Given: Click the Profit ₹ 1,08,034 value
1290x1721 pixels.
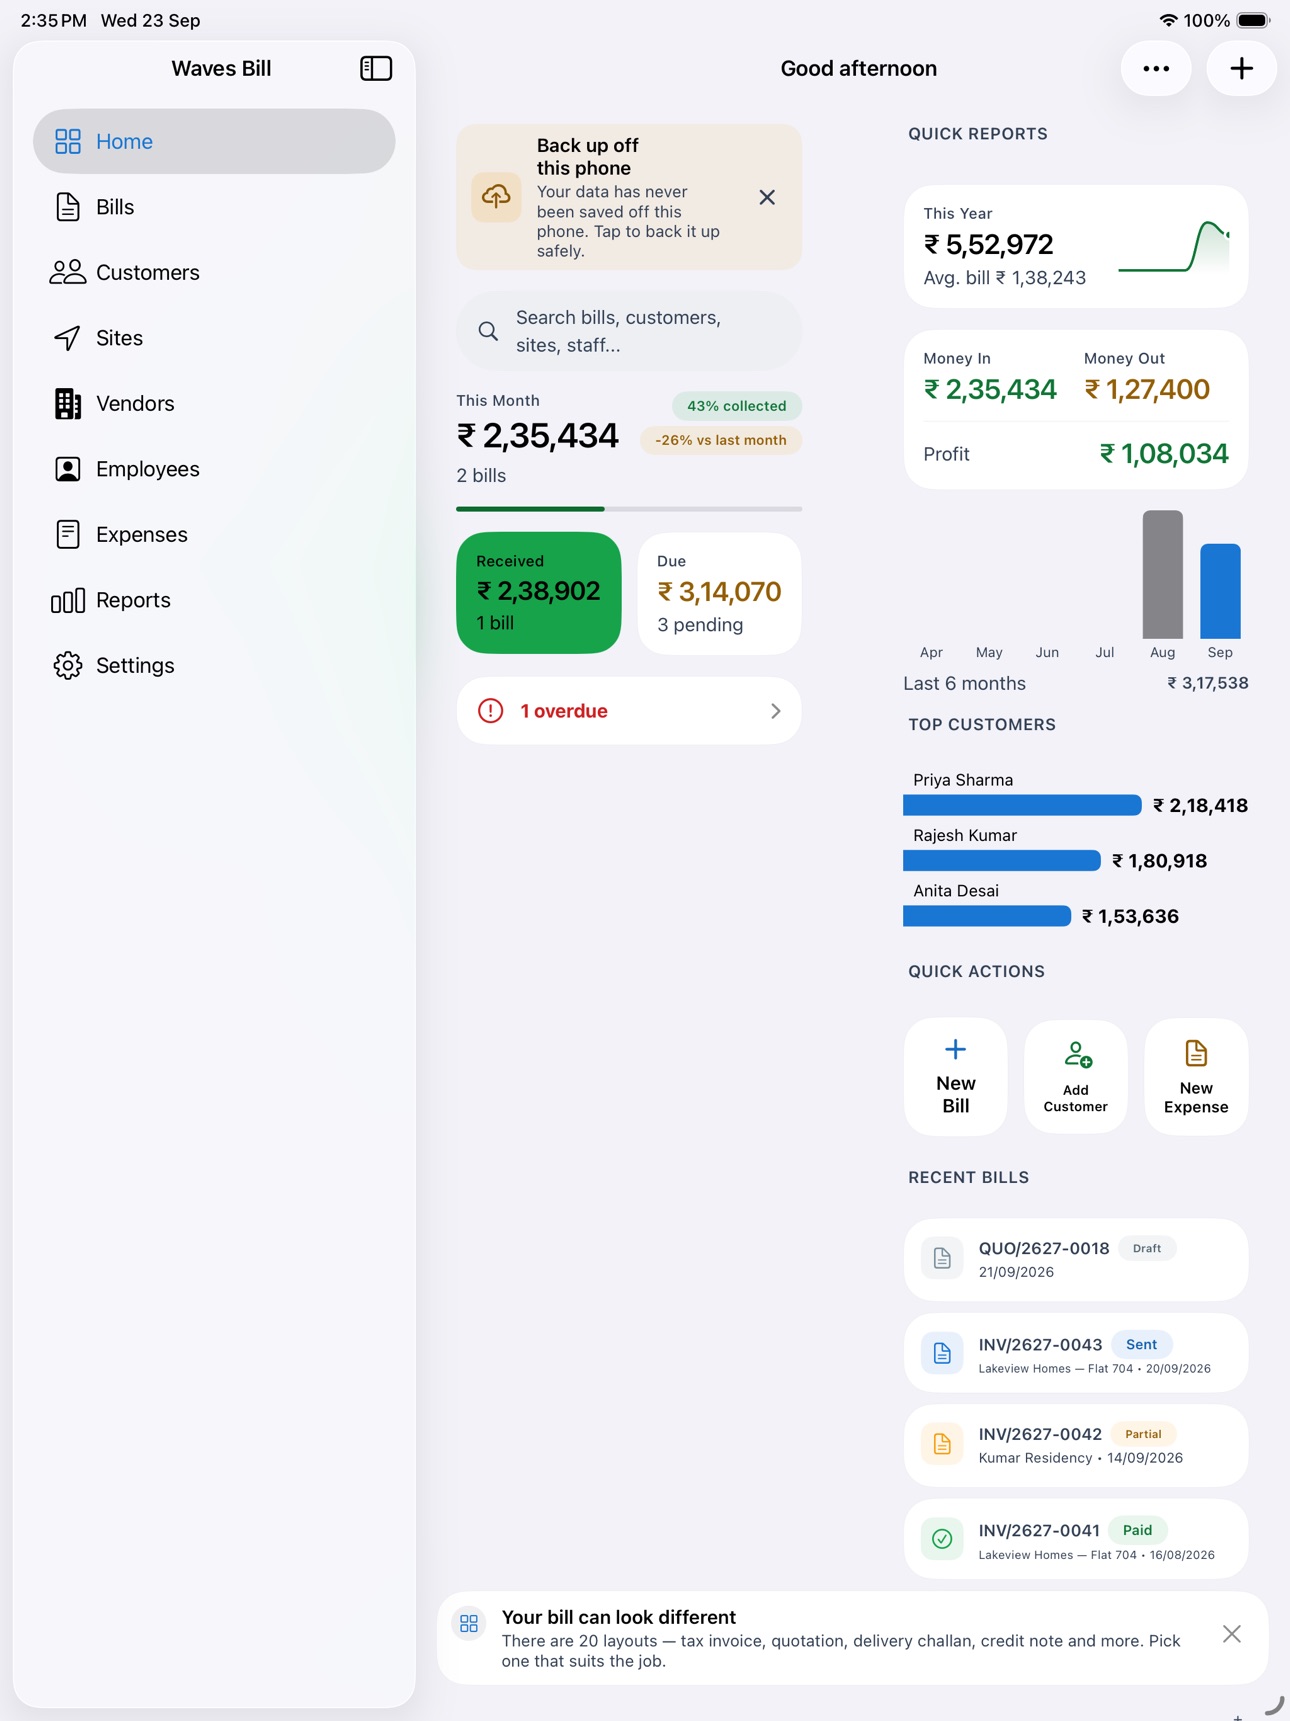Looking at the screenshot, I should [1164, 454].
